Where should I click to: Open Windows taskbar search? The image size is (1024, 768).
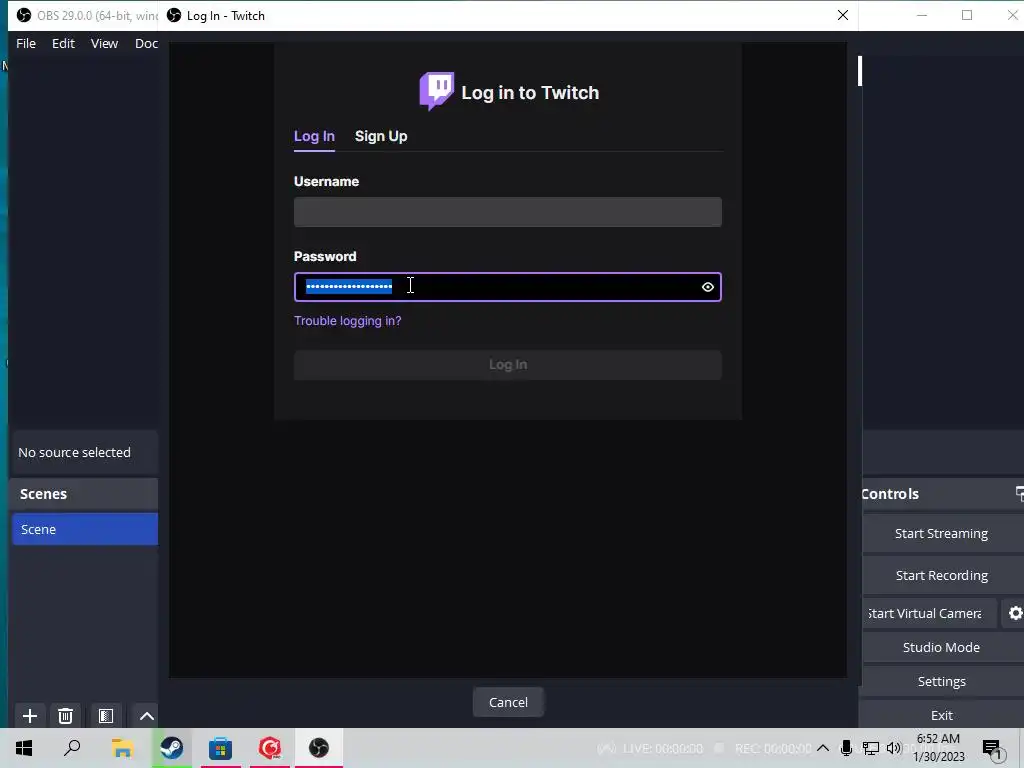pyautogui.click(x=72, y=748)
